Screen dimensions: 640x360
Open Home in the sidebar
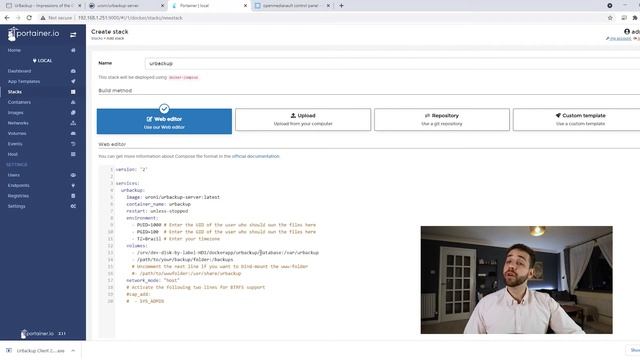pyautogui.click(x=14, y=50)
